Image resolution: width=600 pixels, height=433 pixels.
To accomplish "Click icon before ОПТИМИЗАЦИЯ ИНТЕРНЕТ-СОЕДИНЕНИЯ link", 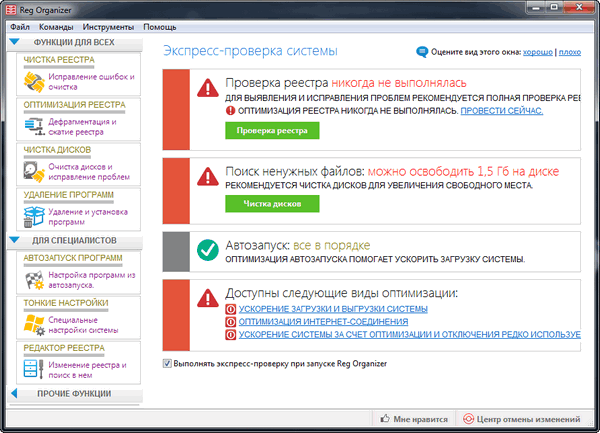I will coord(230,322).
